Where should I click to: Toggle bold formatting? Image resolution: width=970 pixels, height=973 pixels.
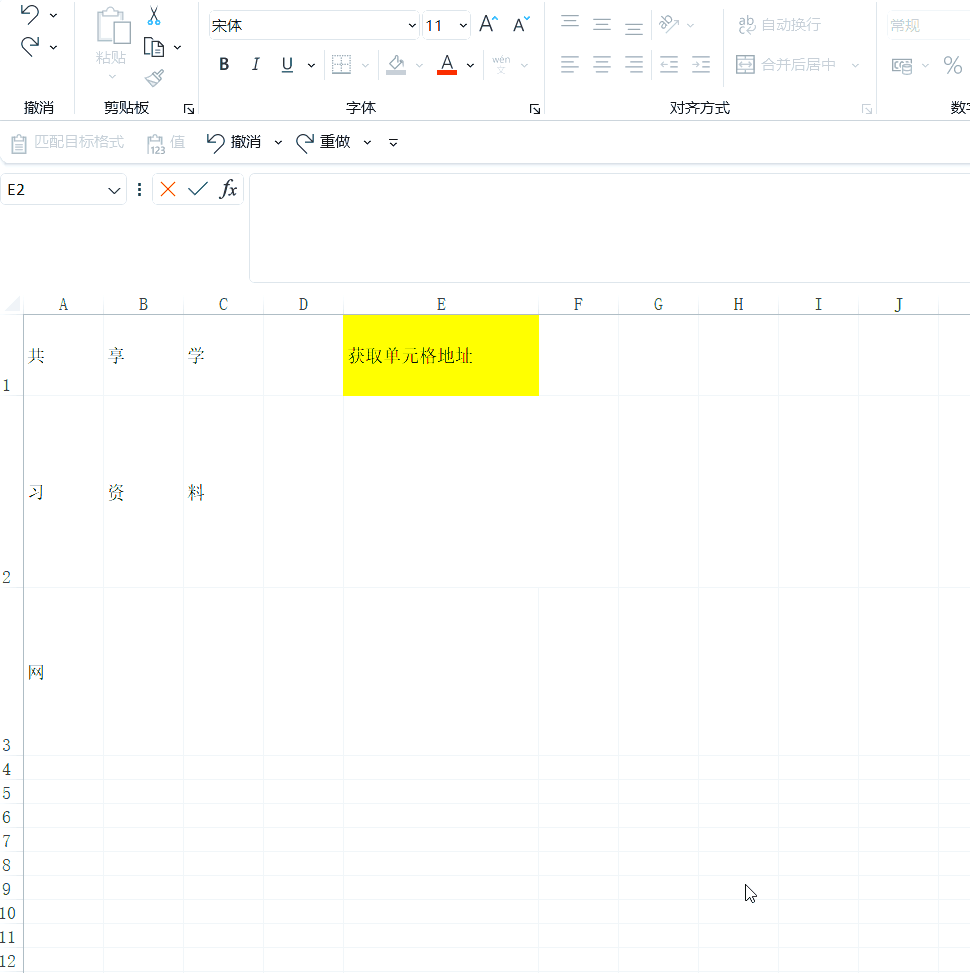pyautogui.click(x=224, y=64)
